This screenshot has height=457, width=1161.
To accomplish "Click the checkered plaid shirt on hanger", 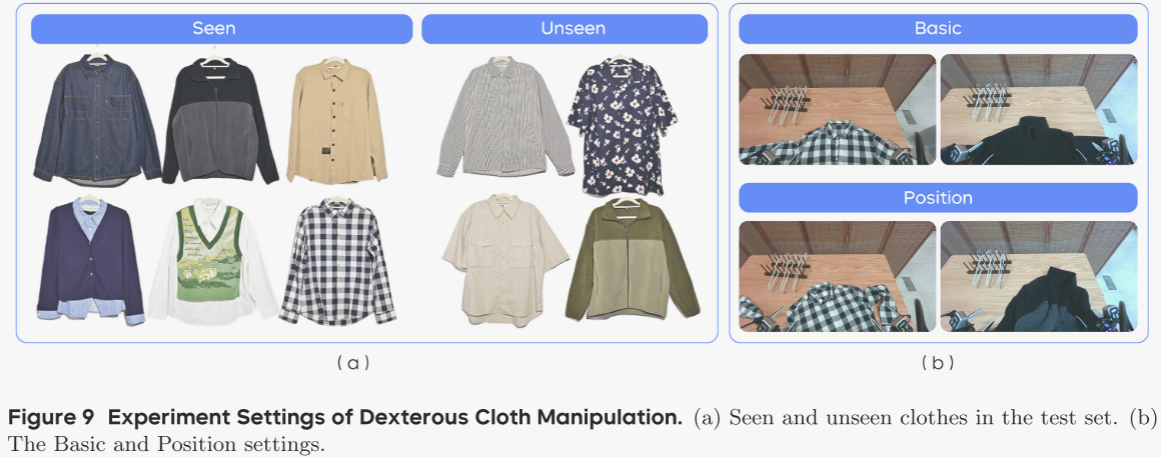I will (x=337, y=261).
